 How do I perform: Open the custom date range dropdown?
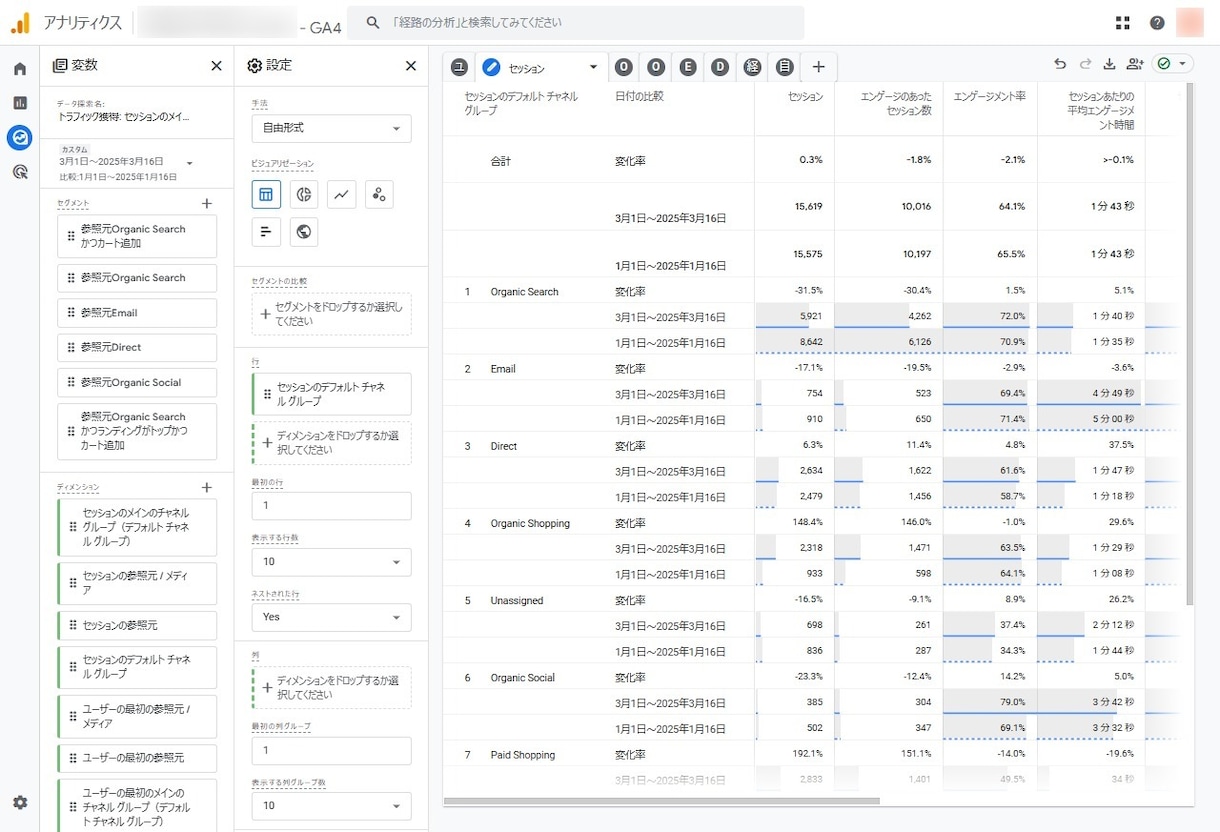[190, 163]
